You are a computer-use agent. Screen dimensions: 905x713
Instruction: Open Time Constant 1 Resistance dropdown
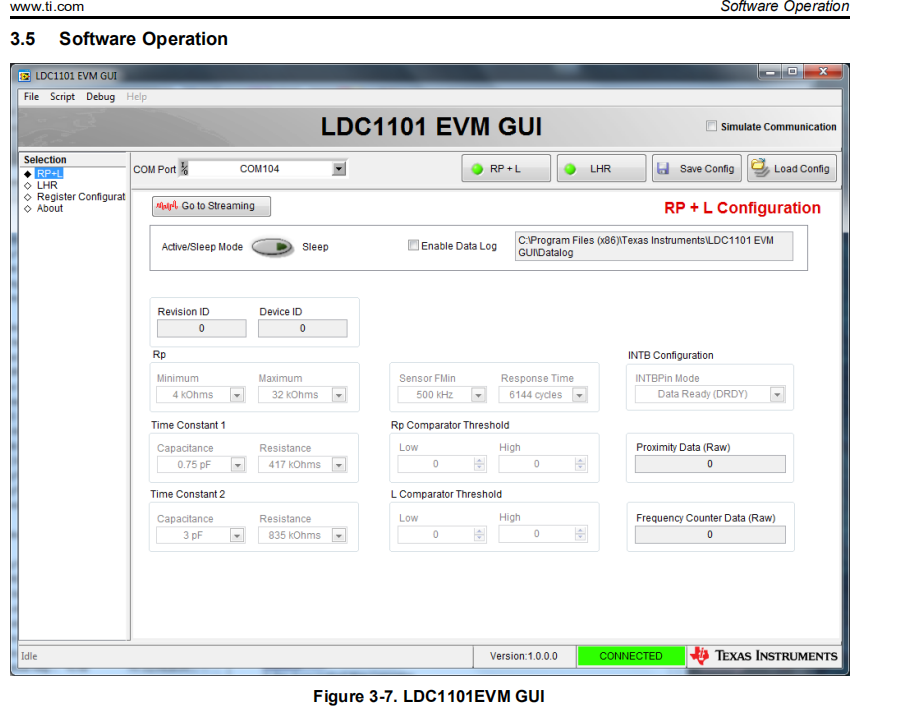click(339, 465)
